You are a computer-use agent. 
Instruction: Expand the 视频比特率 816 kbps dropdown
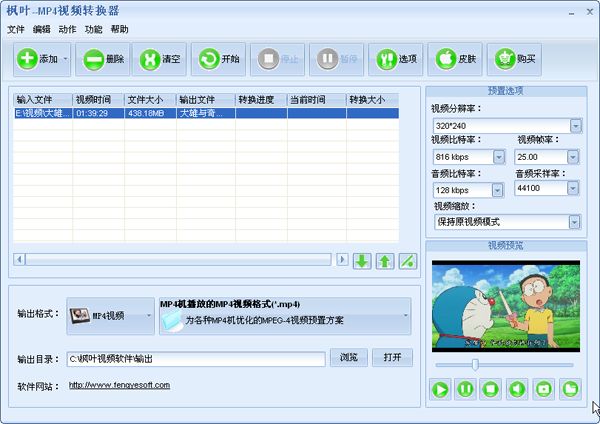click(498, 157)
